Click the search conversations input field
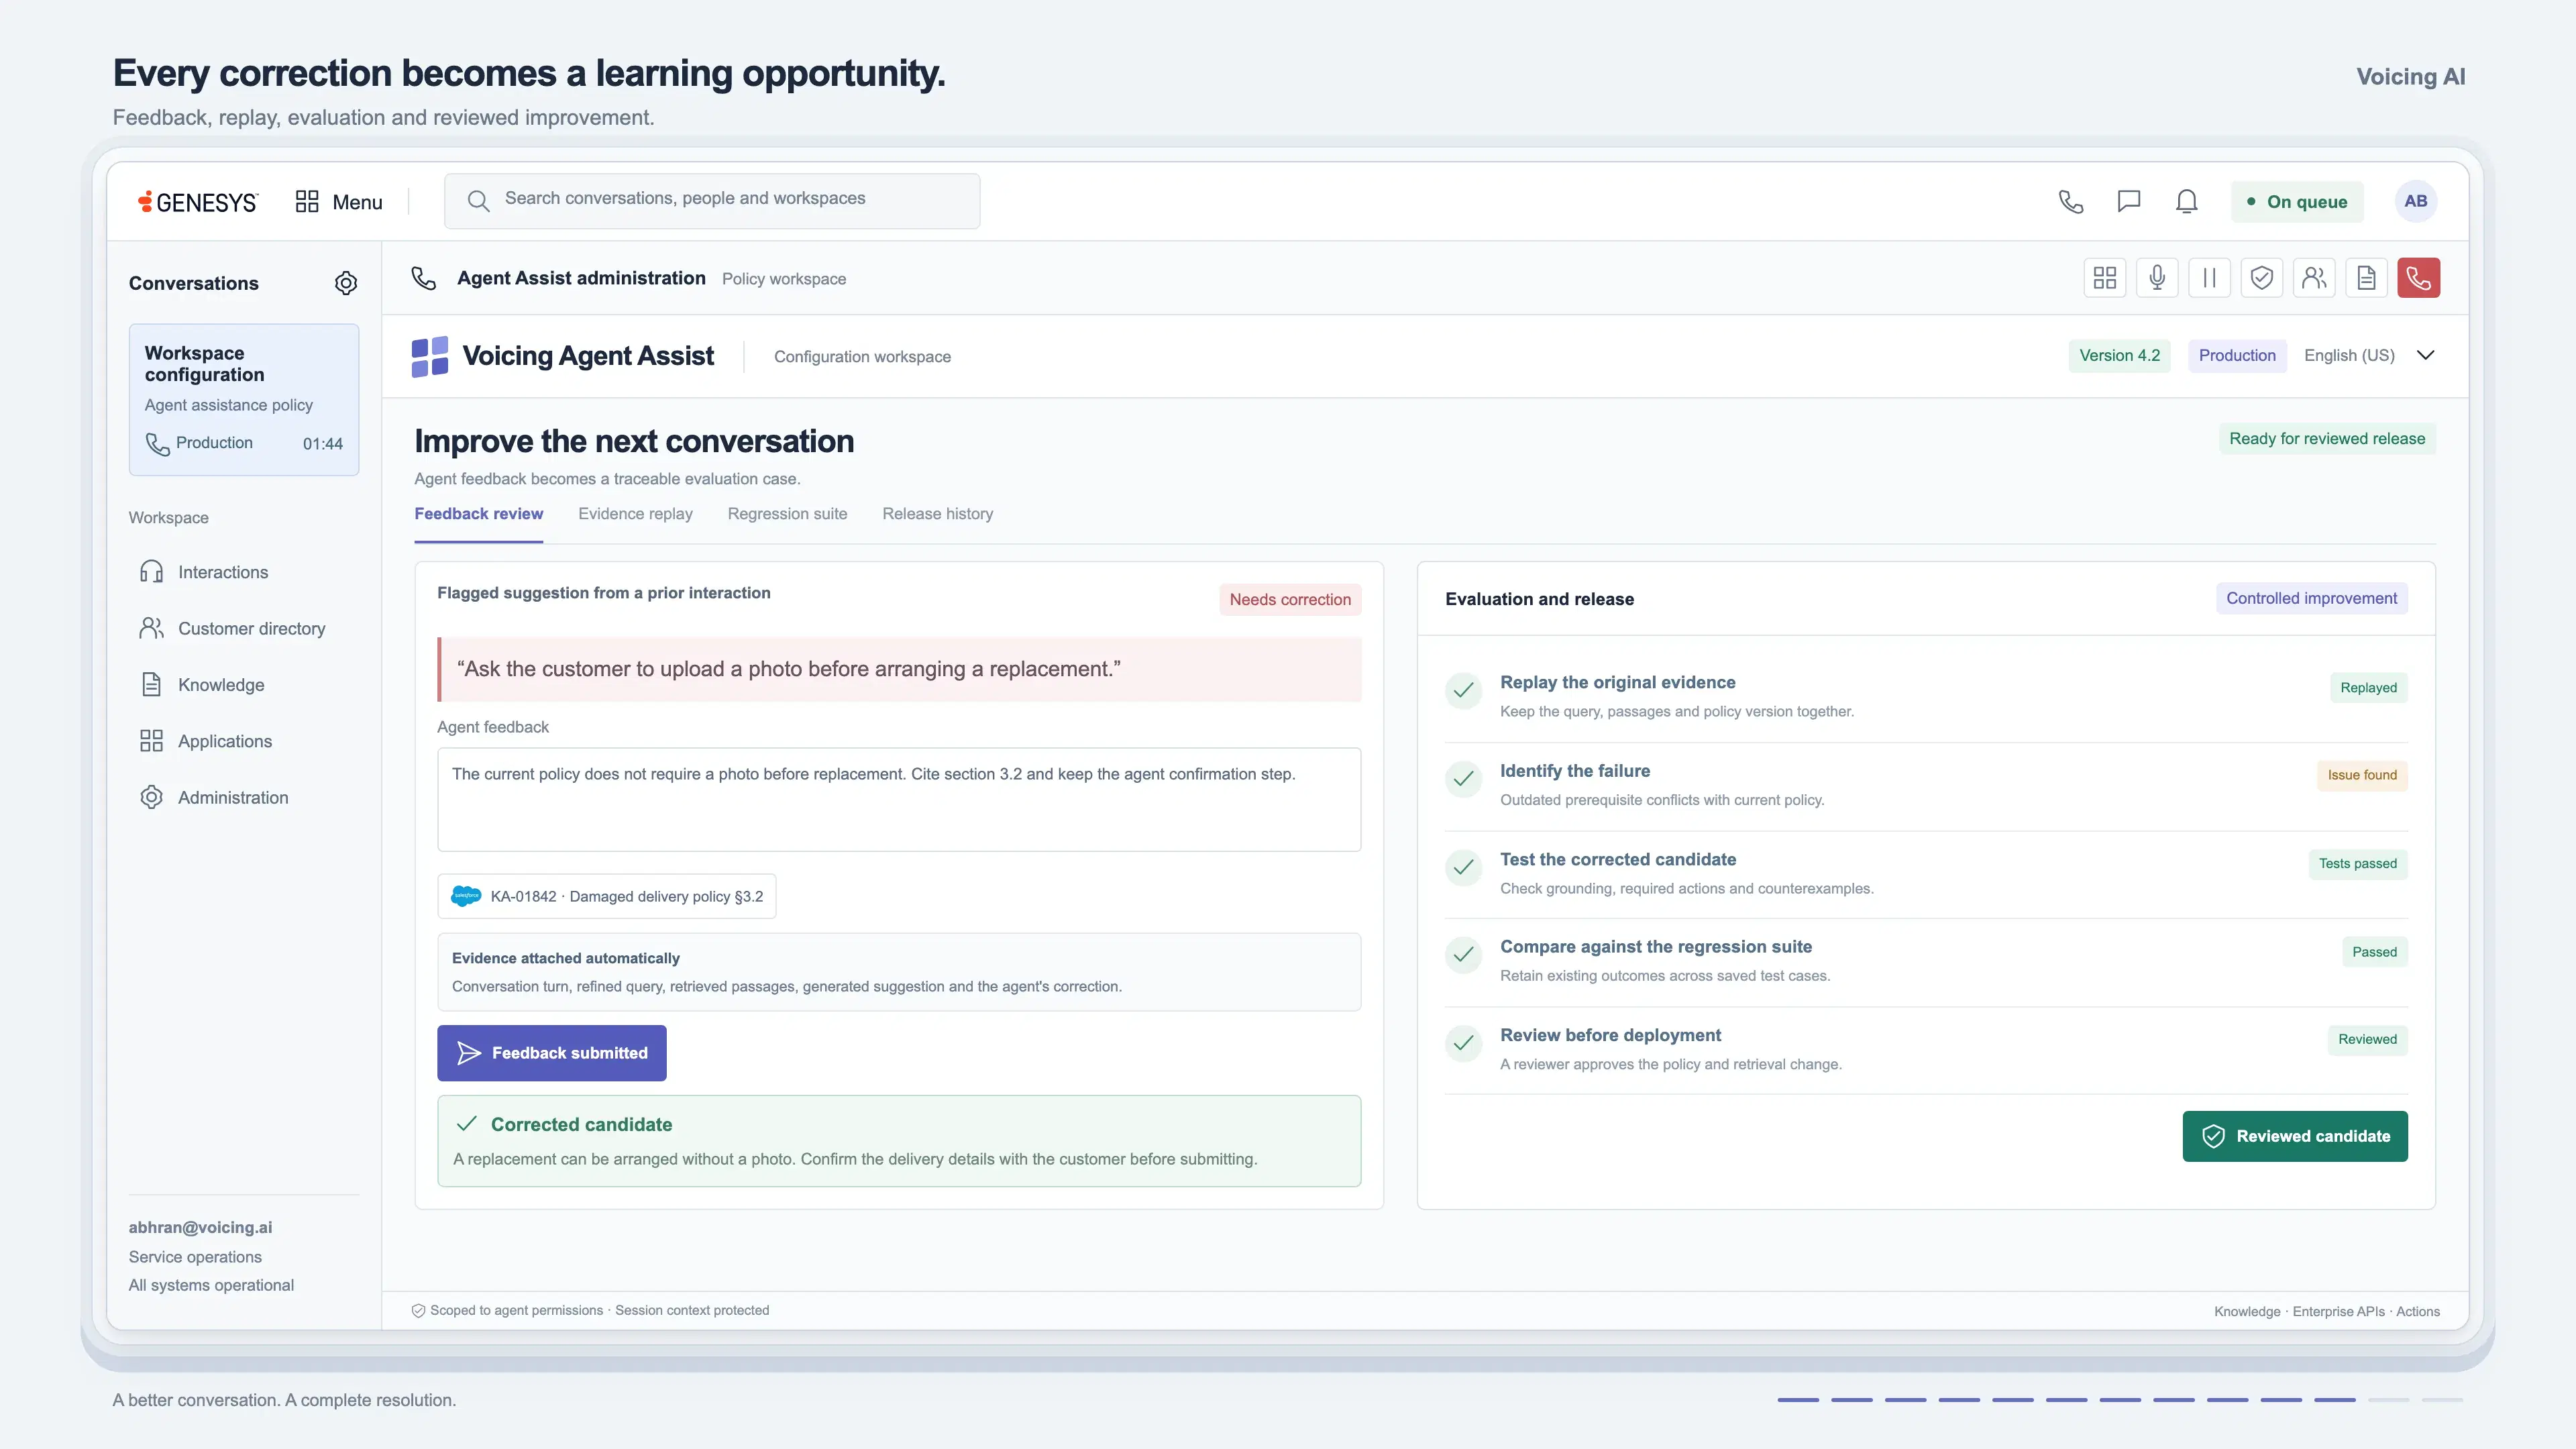This screenshot has width=2576, height=1449. 712,201
